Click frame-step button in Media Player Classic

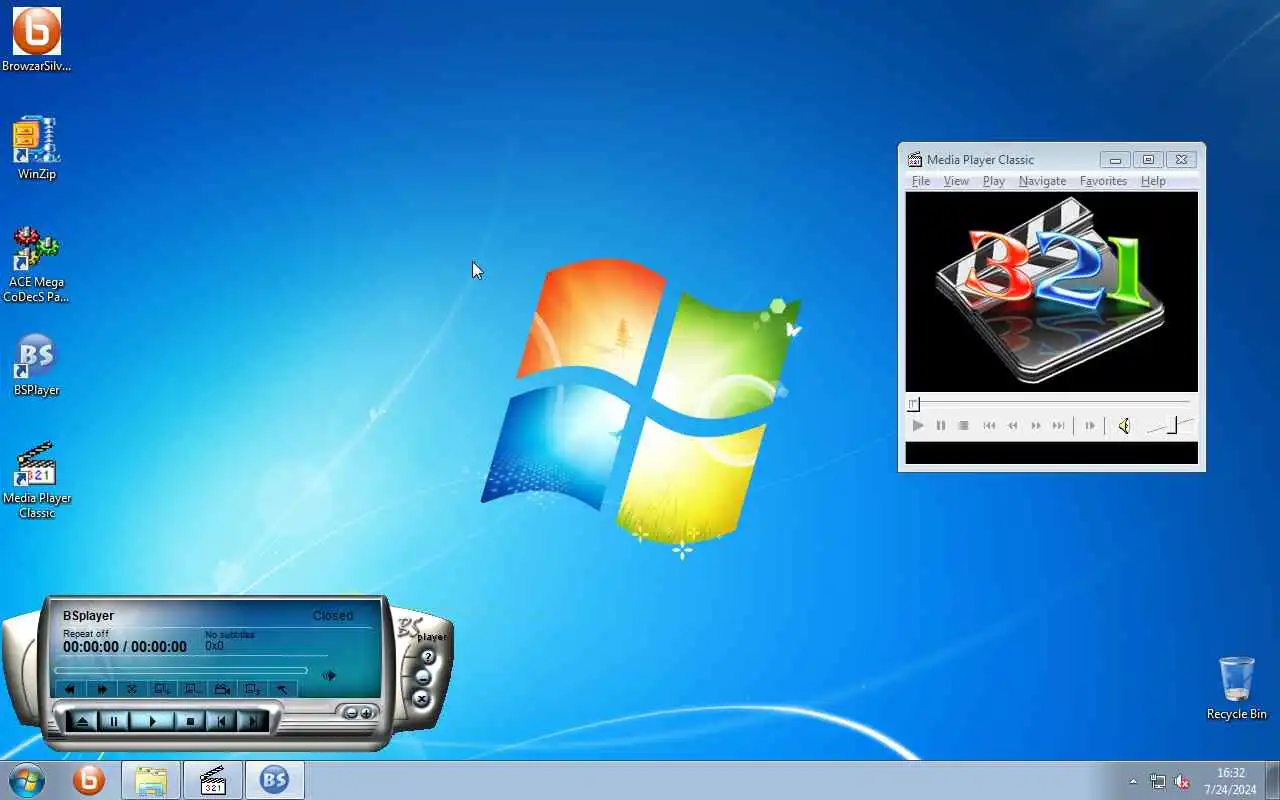click(1090, 426)
